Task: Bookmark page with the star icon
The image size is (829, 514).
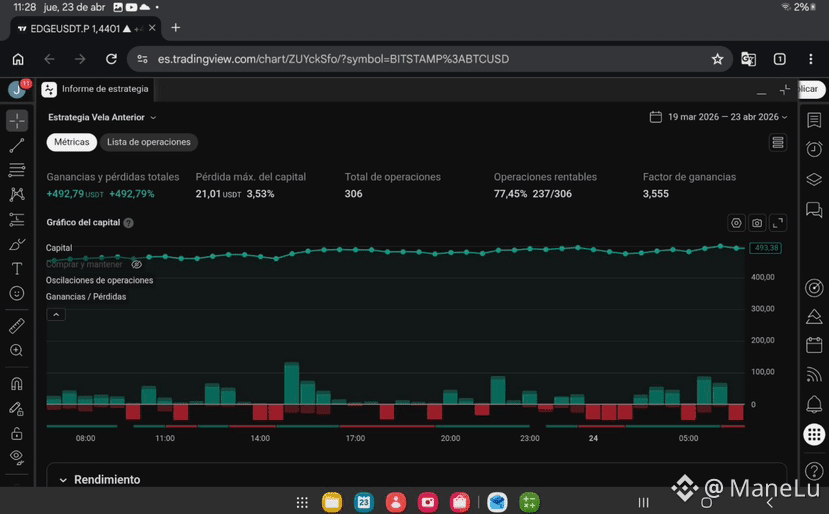Action: tap(717, 59)
